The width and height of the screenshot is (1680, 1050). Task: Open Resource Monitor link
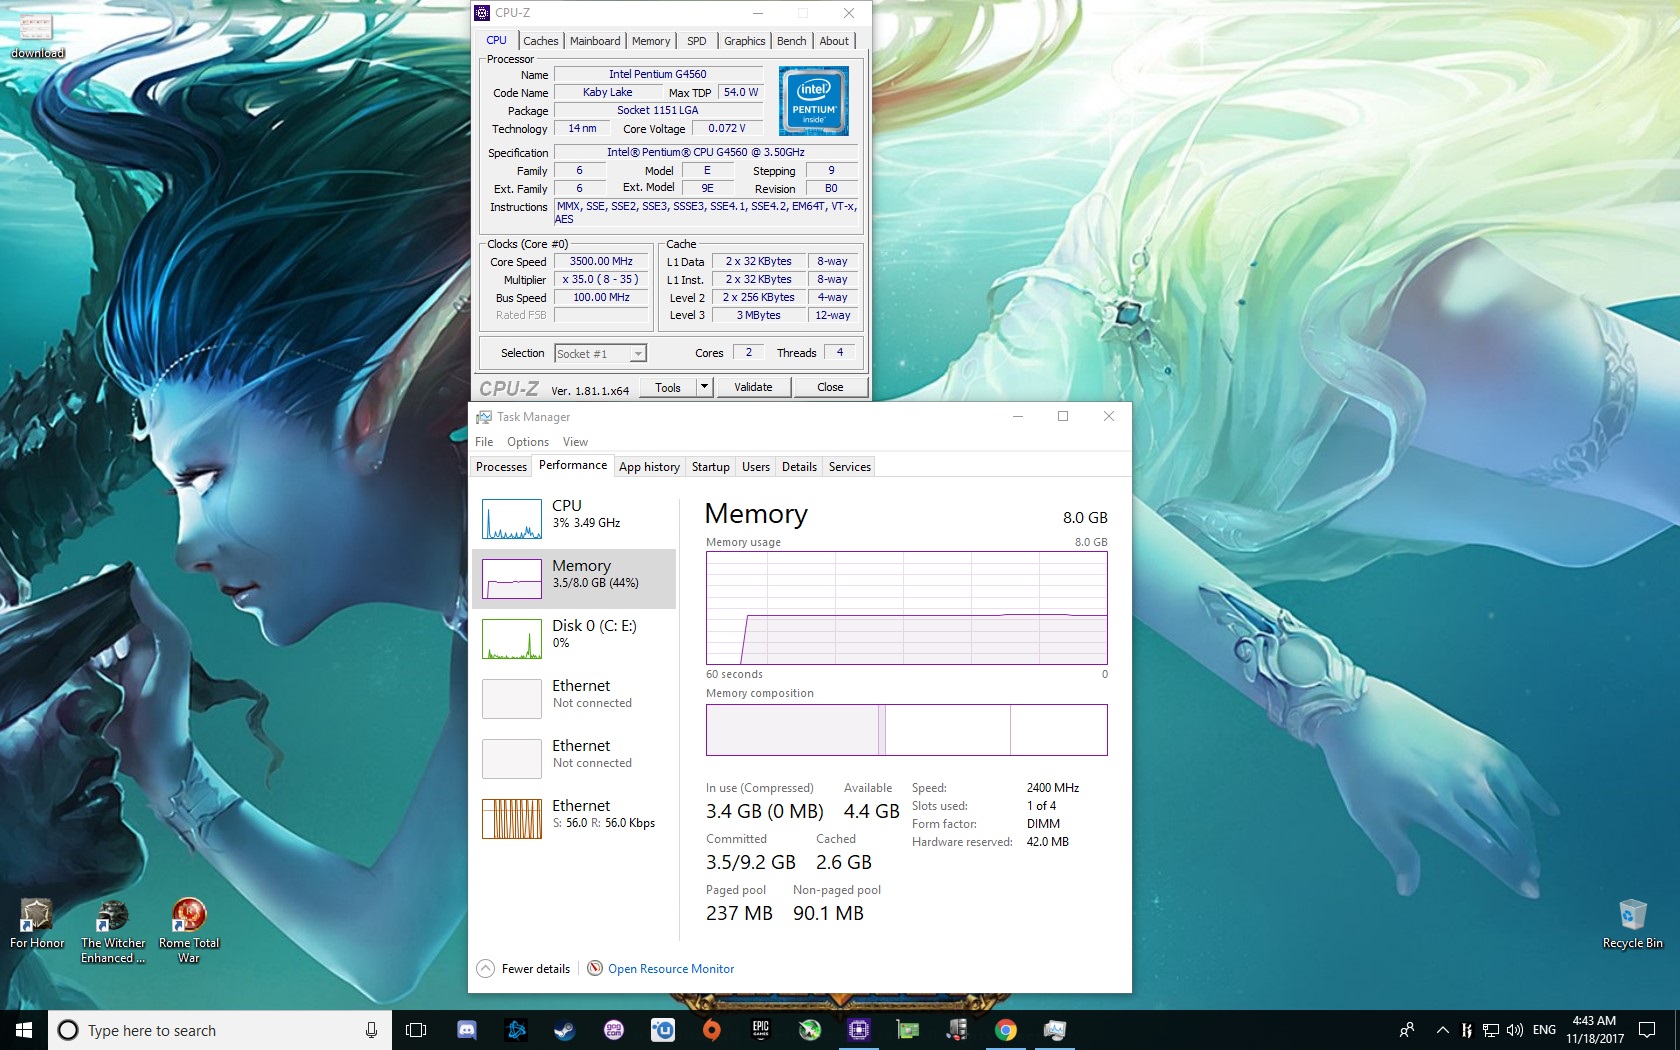[x=670, y=968]
